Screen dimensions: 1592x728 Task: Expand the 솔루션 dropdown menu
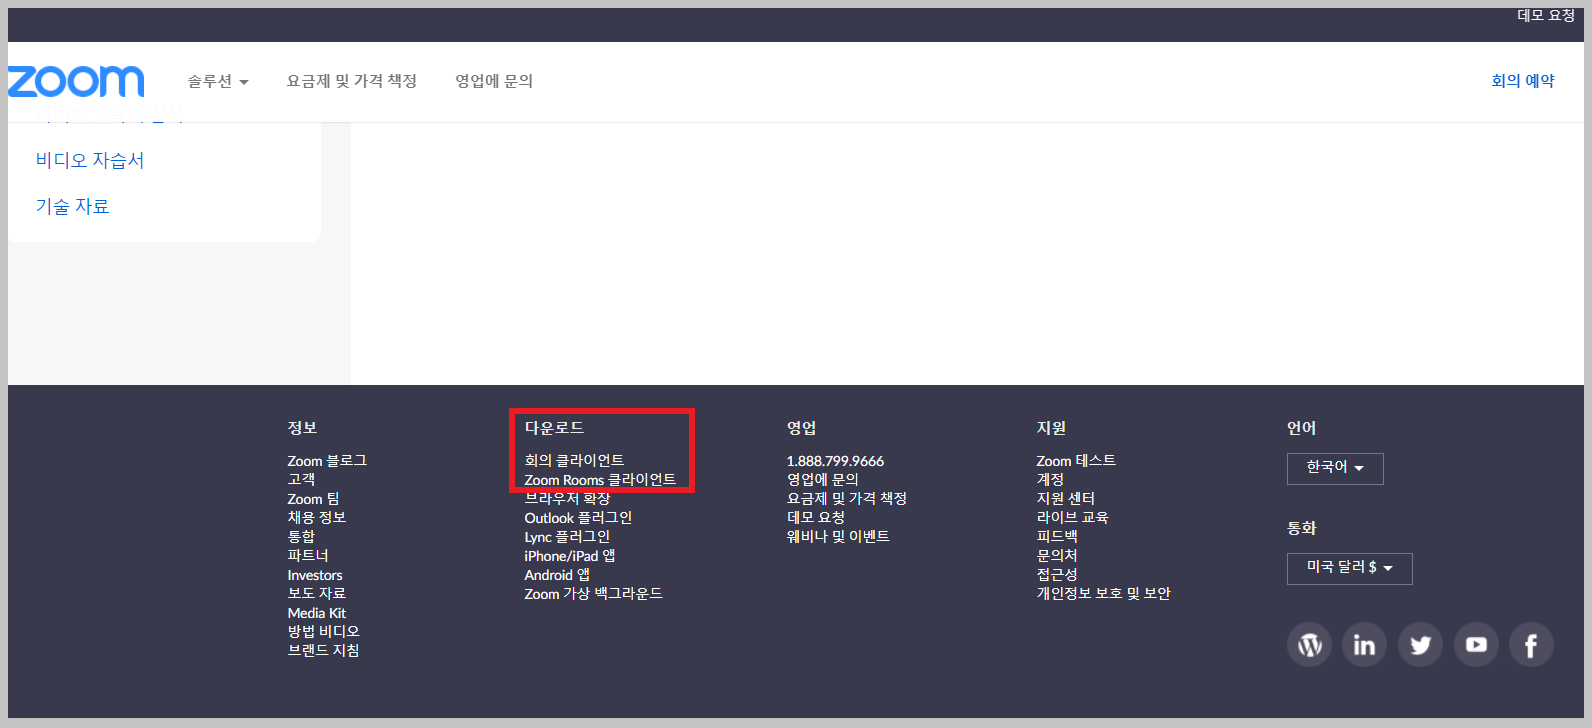pos(218,81)
